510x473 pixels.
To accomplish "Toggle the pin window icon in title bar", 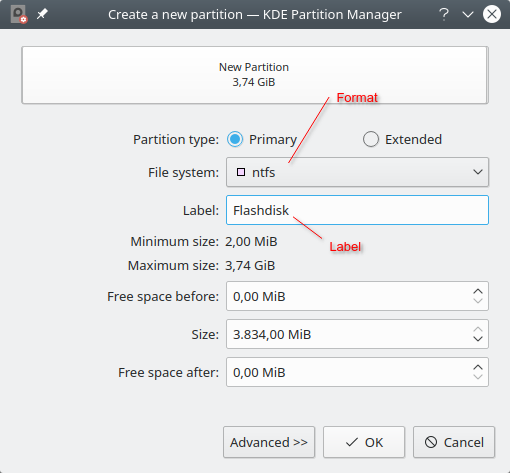I will coord(42,14).
